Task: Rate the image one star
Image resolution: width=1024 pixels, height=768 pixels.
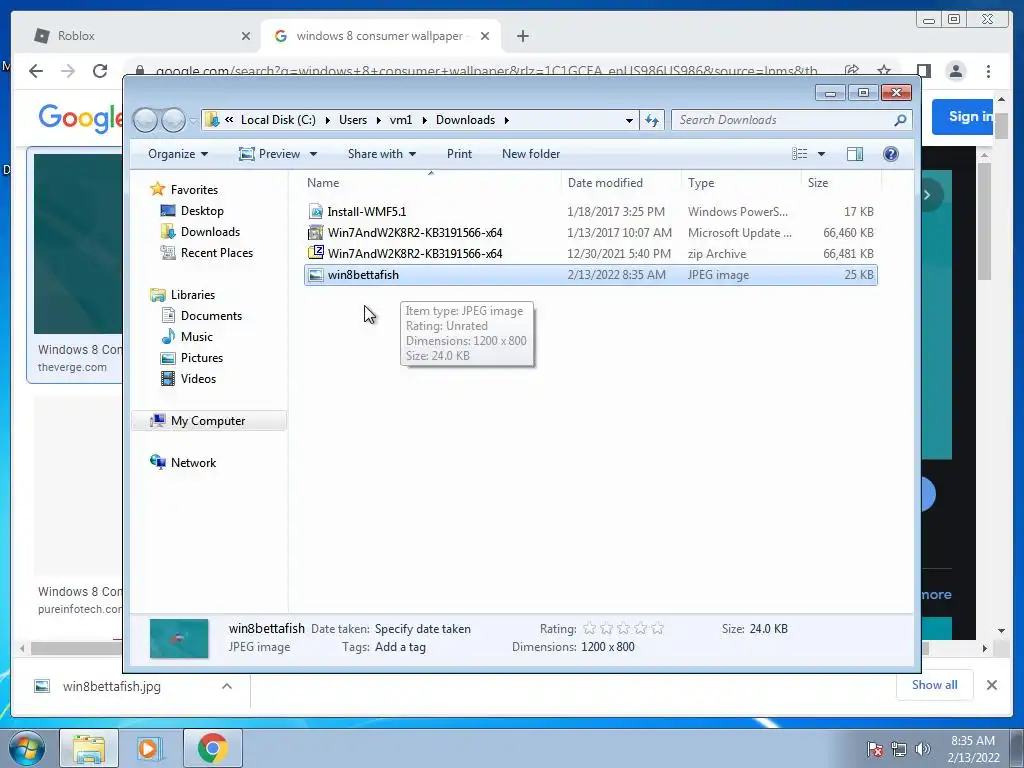Action: [589, 628]
